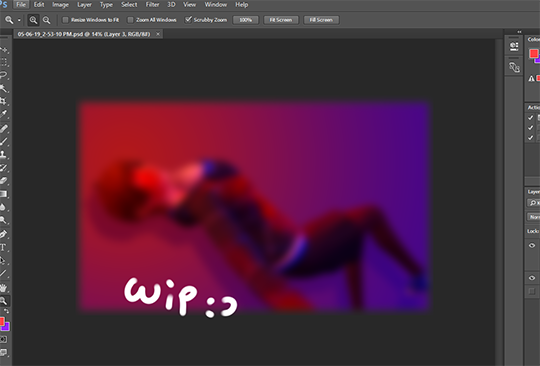Swap foreground and background colors

(7, 311)
